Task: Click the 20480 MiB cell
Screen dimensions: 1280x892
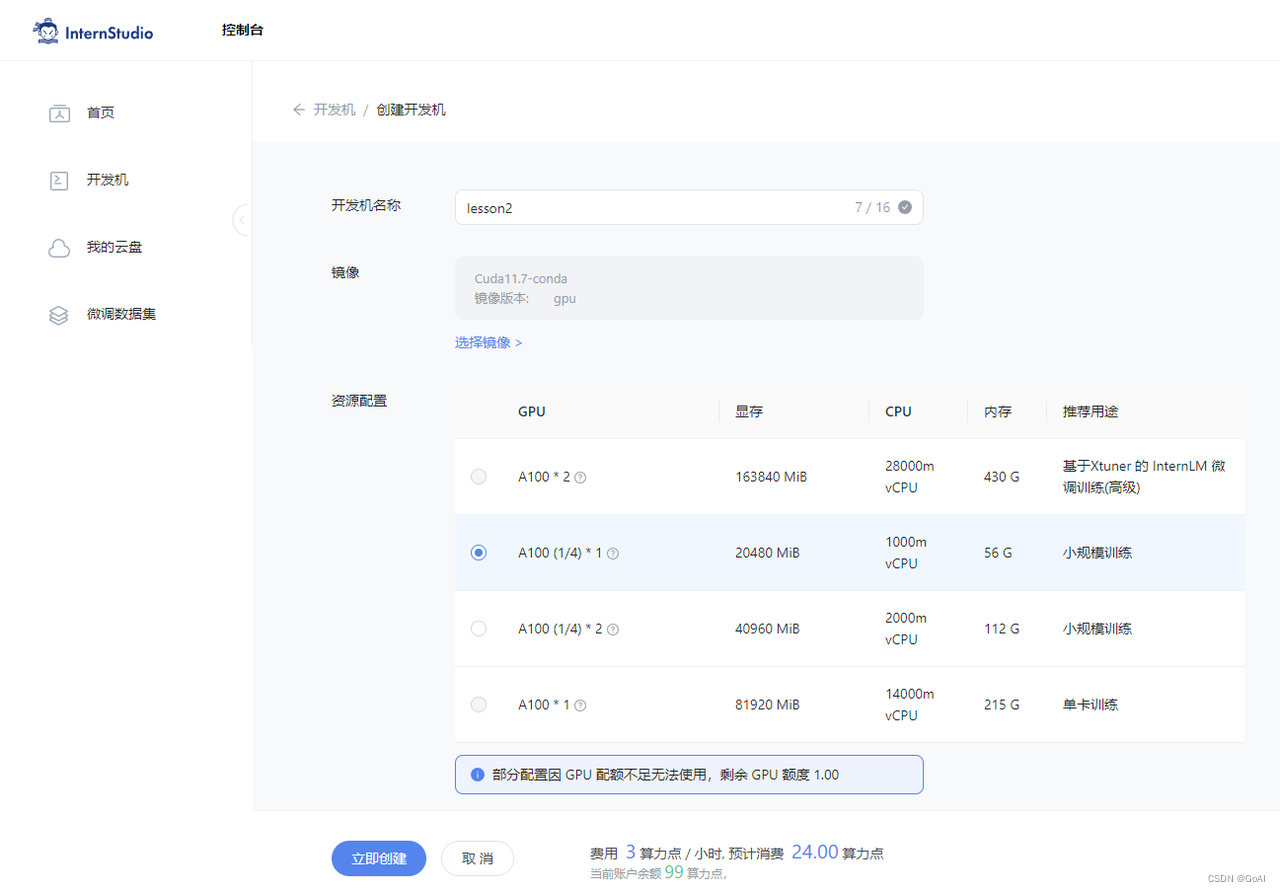Action: point(767,553)
